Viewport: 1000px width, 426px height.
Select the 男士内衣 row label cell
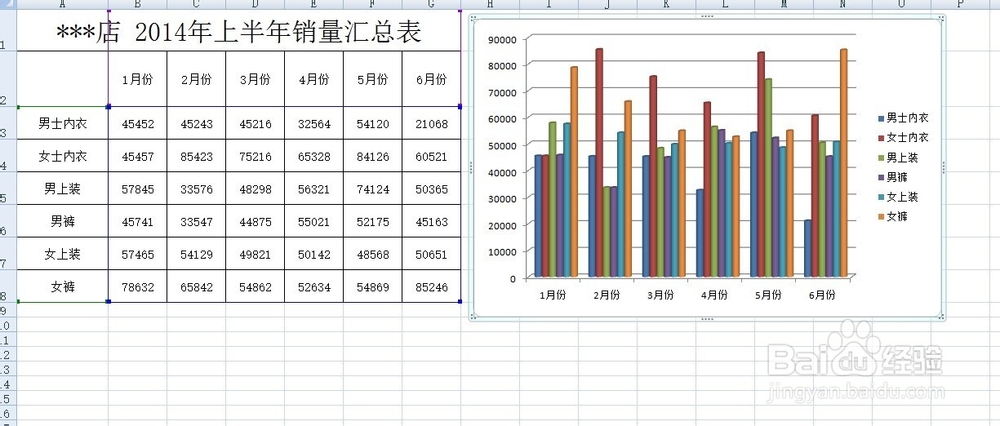point(63,123)
